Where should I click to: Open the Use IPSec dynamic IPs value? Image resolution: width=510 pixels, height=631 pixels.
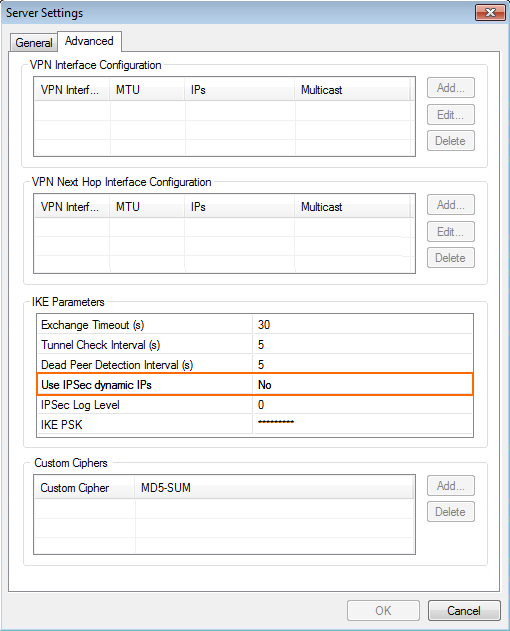[x=363, y=385]
